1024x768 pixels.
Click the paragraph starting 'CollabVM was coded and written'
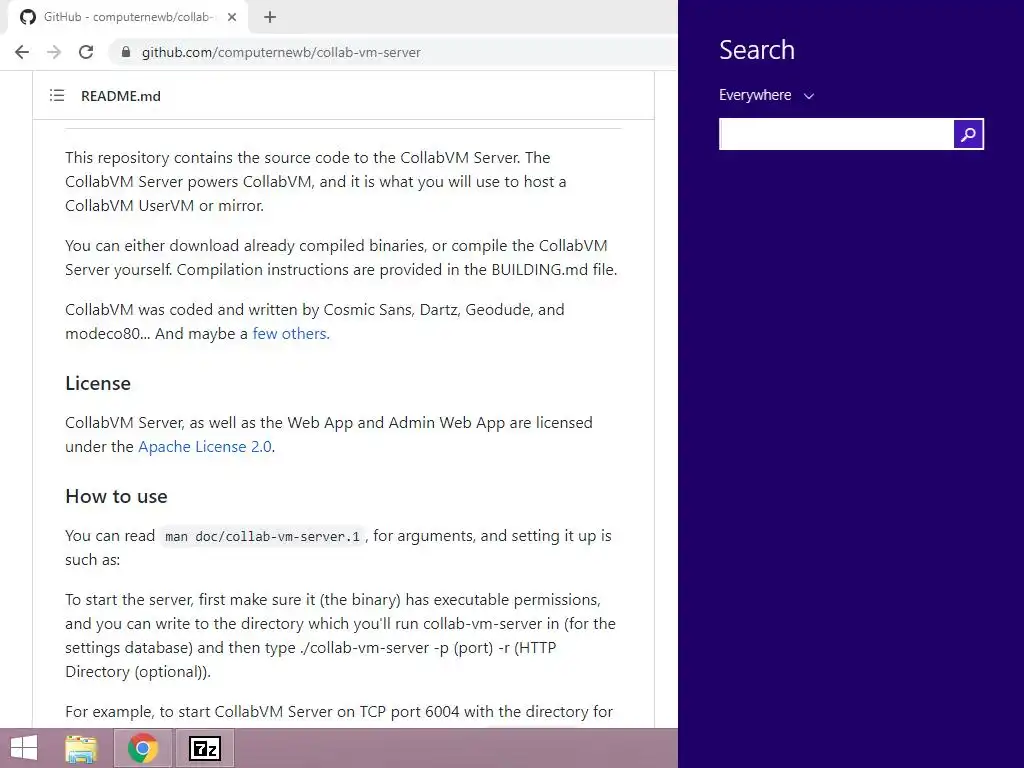pos(315,321)
